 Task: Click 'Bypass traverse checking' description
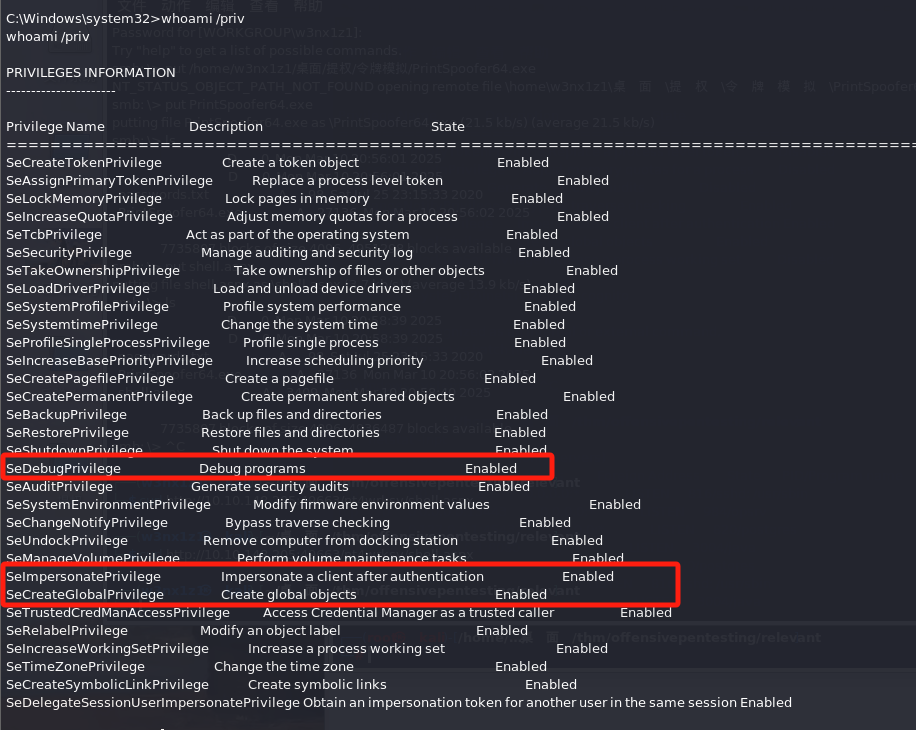click(x=308, y=523)
